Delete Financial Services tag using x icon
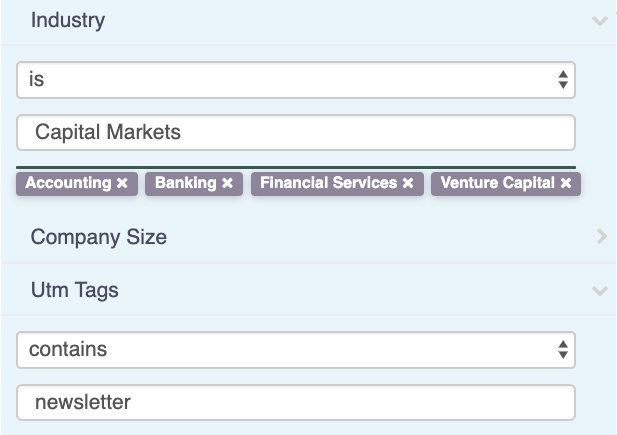 click(x=408, y=183)
